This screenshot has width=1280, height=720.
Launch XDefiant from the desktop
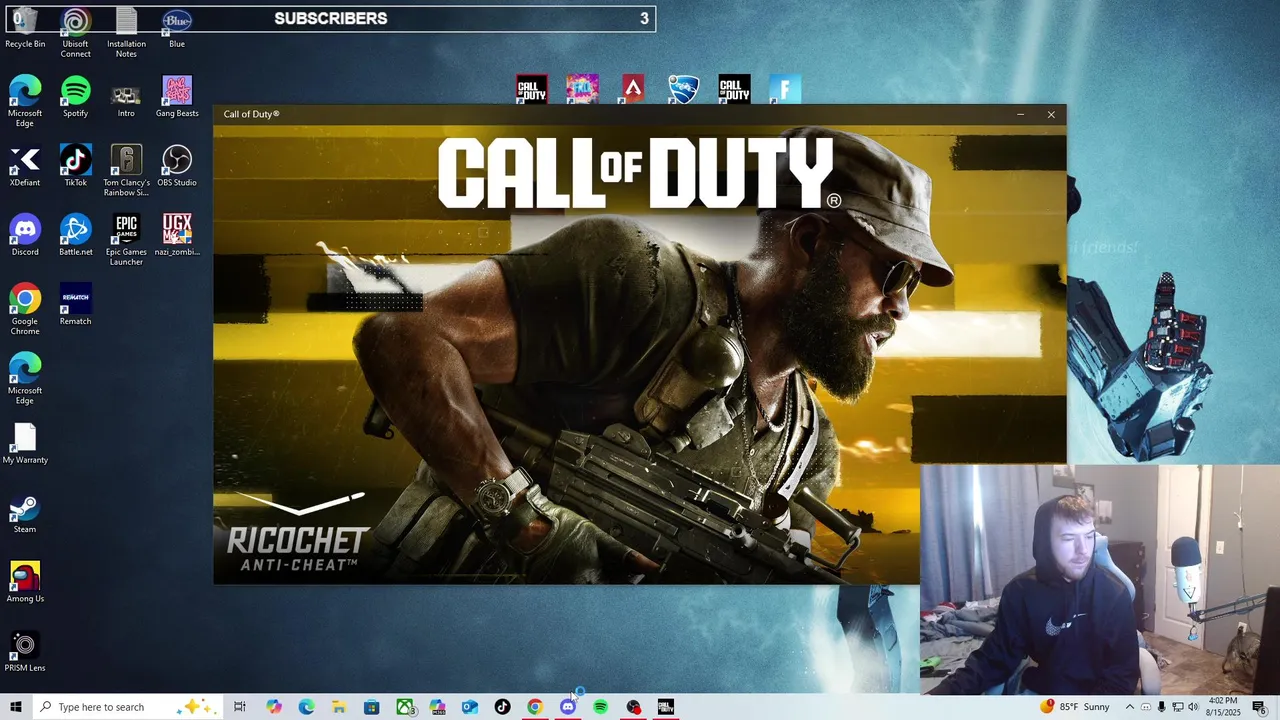point(25,166)
